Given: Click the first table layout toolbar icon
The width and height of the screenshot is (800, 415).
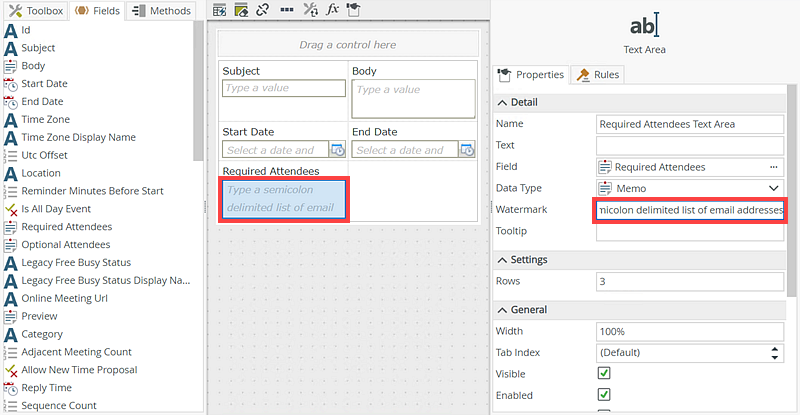Looking at the screenshot, I should [220, 10].
